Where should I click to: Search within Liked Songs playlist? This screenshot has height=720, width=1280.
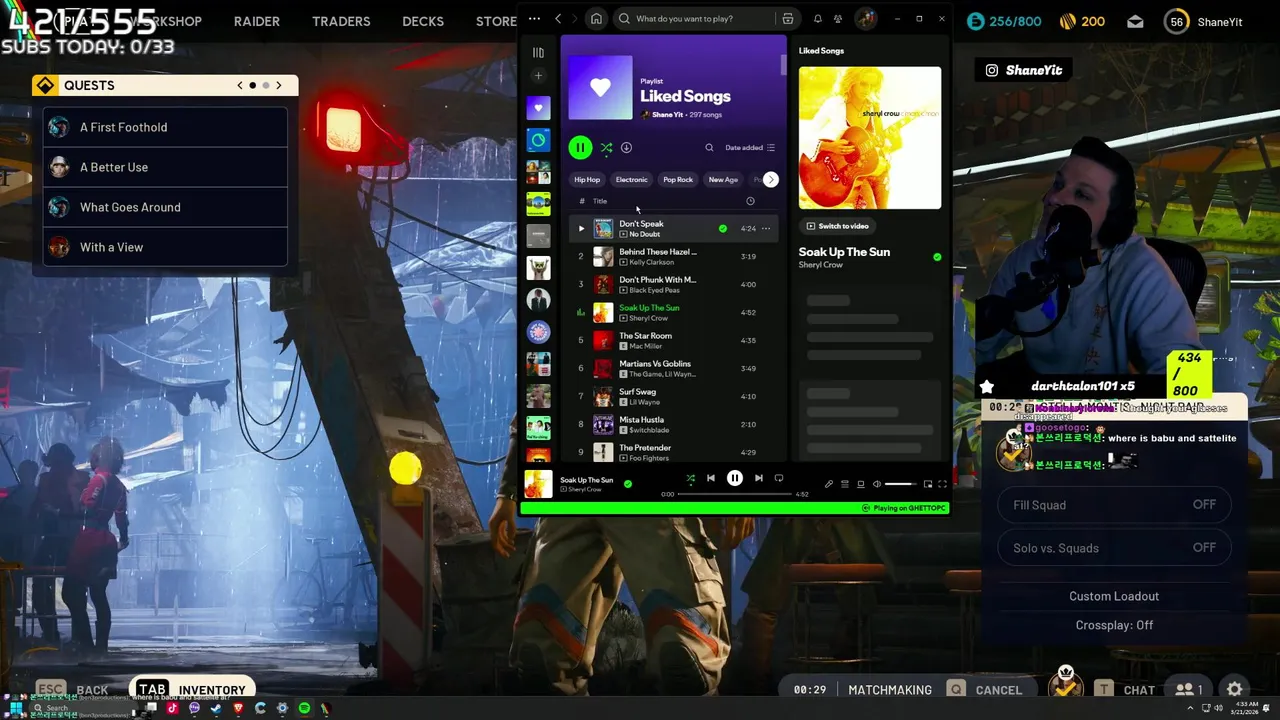point(709,148)
